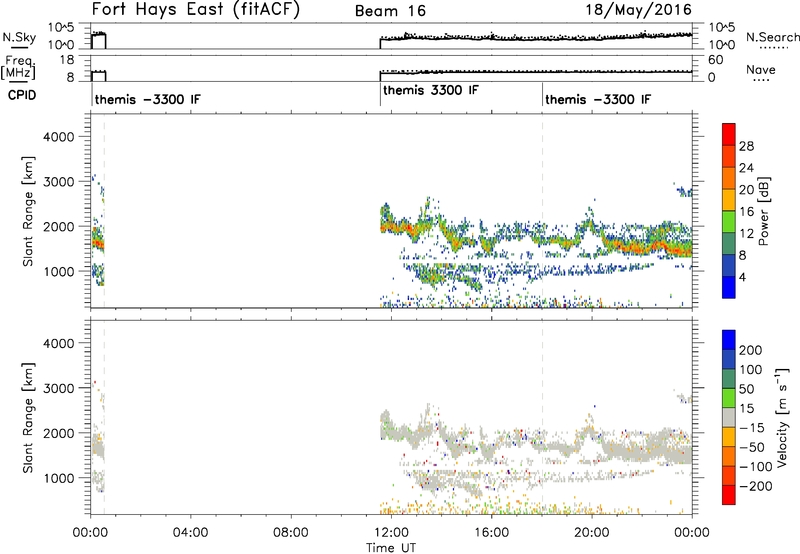The height and width of the screenshot is (554, 800).
Task: Click the date '18/May/2016'
Action: click(638, 9)
